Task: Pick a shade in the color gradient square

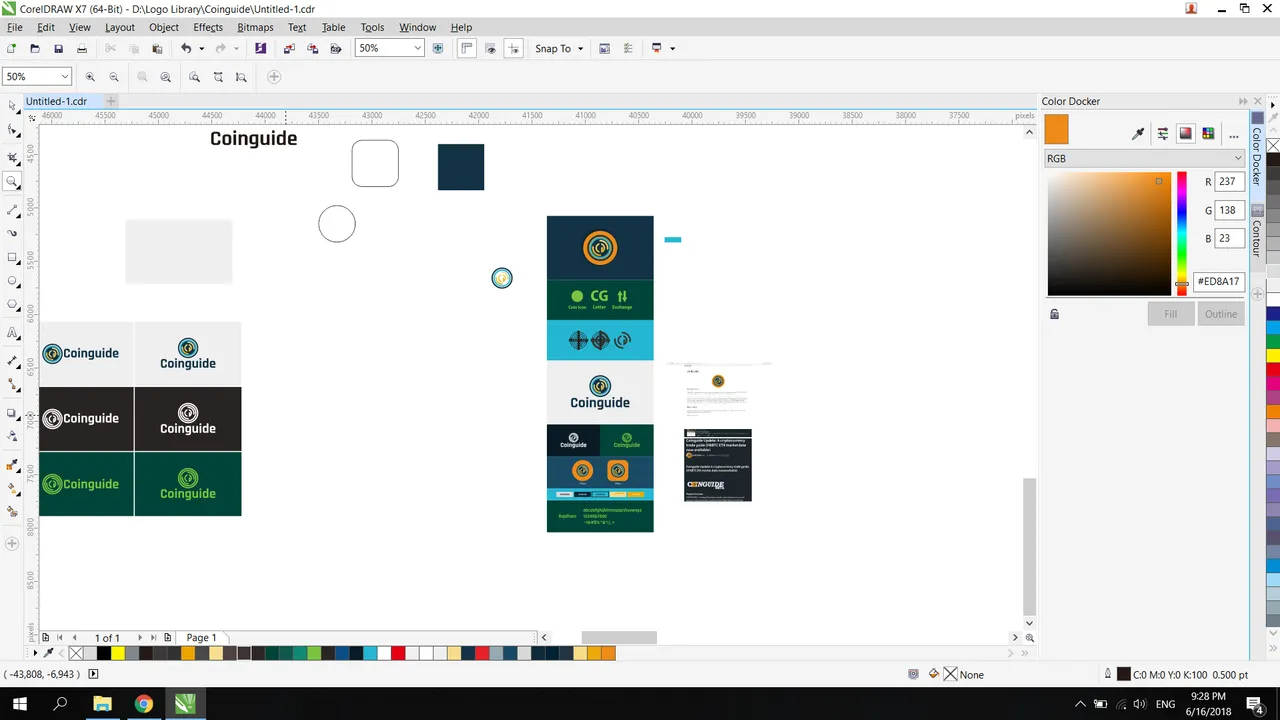Action: (x=1109, y=234)
